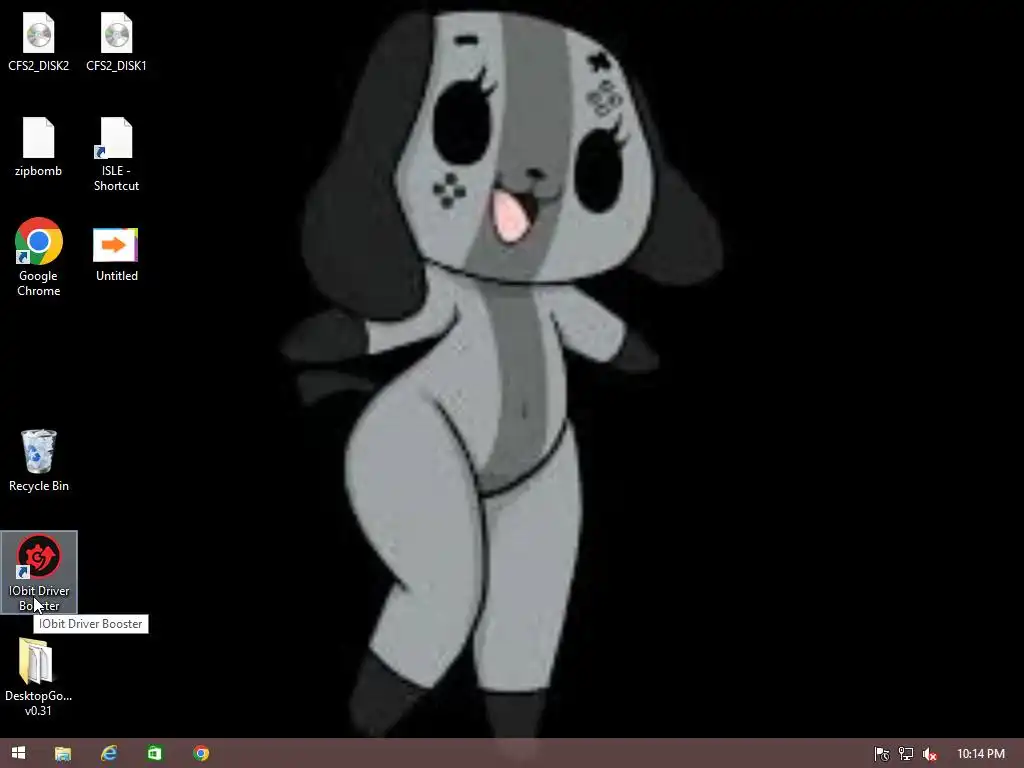Launch Chrome from the taskbar
The height and width of the screenshot is (768, 1024).
[x=201, y=753]
